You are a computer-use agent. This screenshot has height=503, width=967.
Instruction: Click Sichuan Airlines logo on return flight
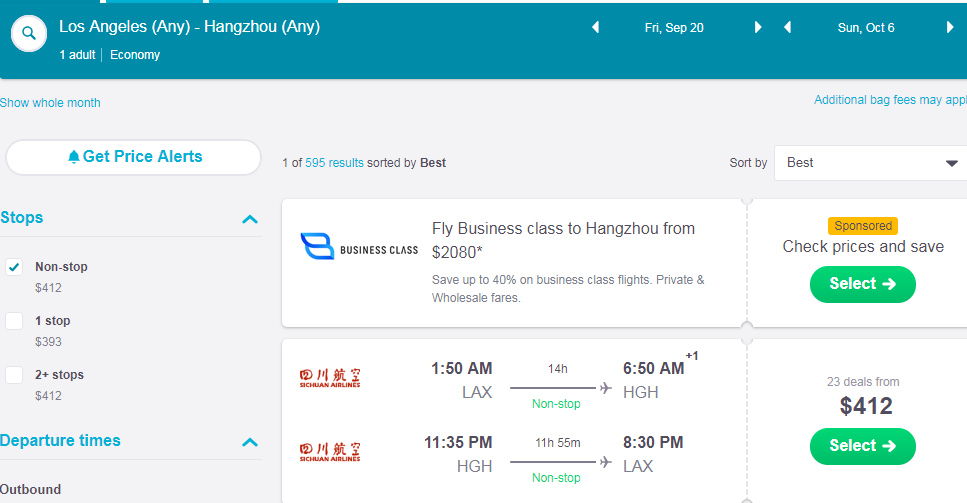tap(330, 453)
